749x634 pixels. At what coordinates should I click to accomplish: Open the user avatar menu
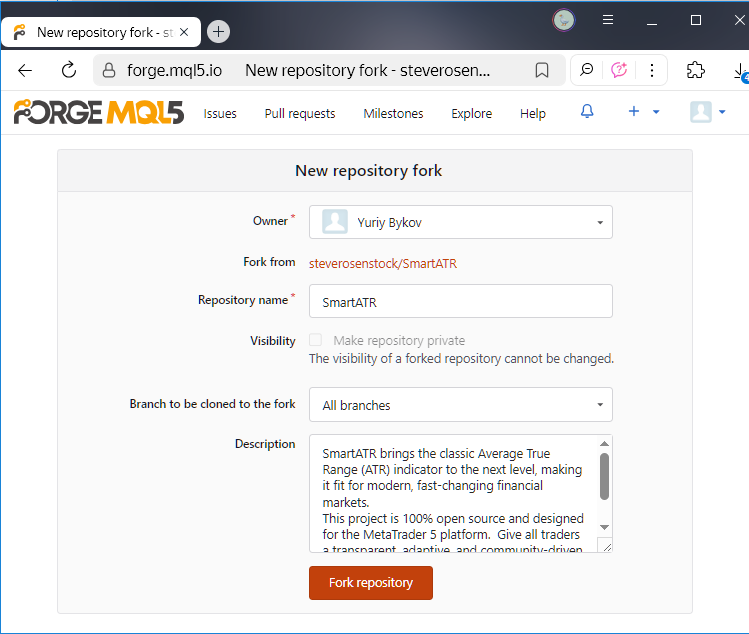point(701,112)
